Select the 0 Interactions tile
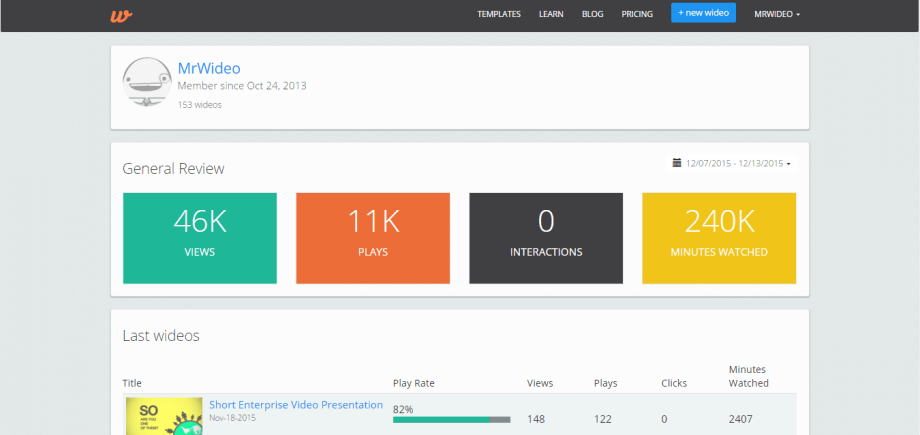 546,238
